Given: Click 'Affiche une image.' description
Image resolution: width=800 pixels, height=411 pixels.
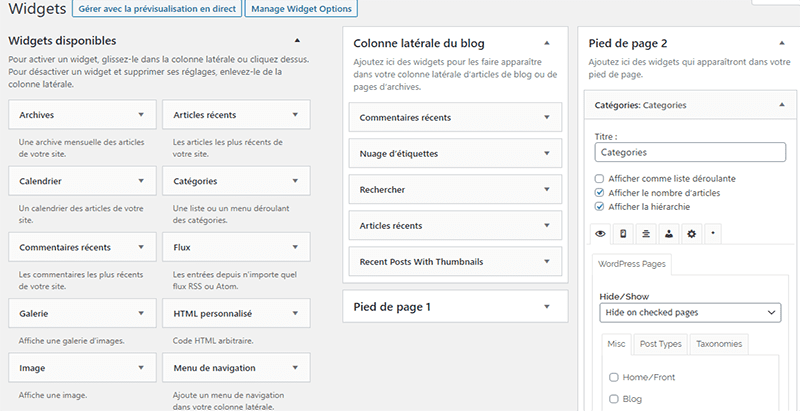Looking at the screenshot, I should pyautogui.click(x=53, y=395).
